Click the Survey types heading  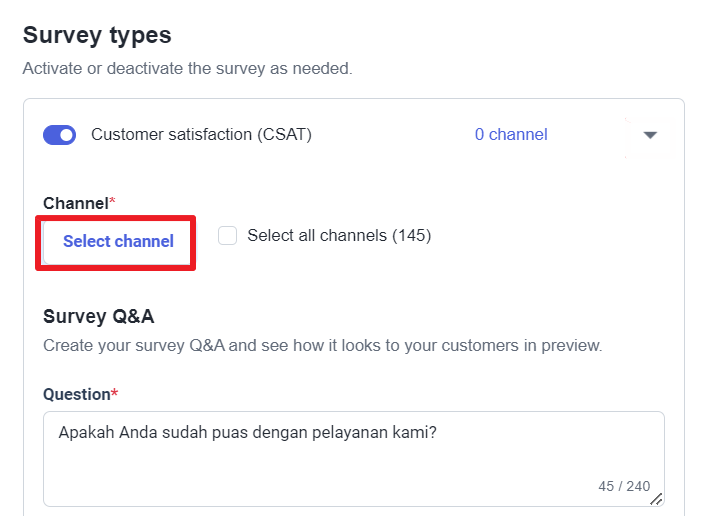97,35
